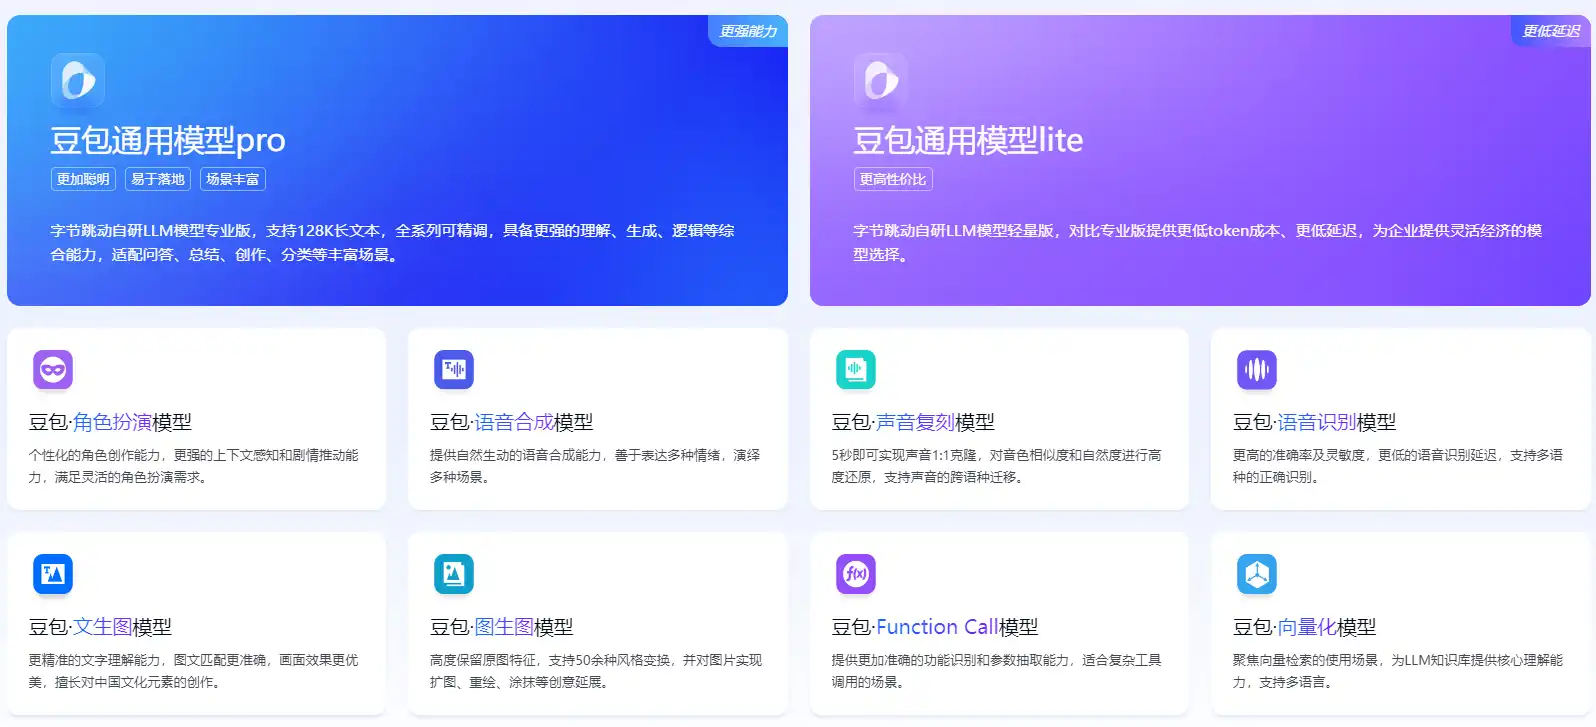Click the 声音复刻 voice clone icon
Viewport: 1596px width, 727px height.
[x=856, y=370]
